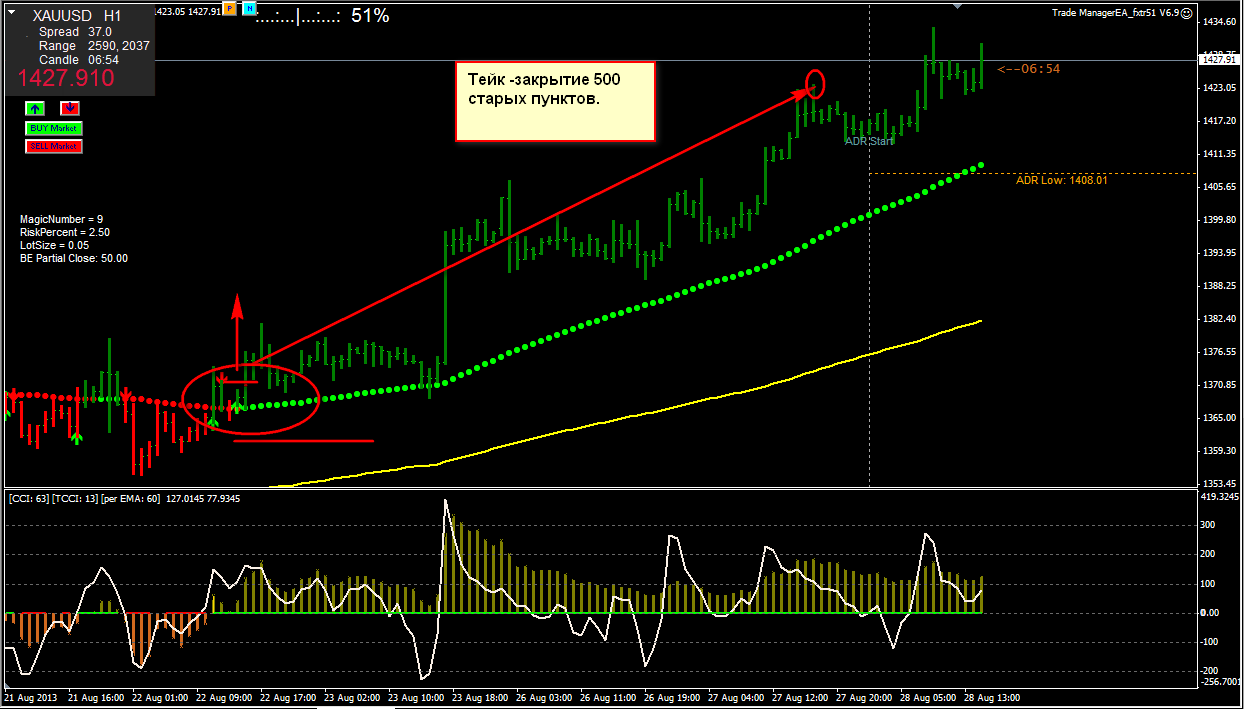Click the SELL Market button
The width and height of the screenshot is (1244, 709).
(x=54, y=146)
